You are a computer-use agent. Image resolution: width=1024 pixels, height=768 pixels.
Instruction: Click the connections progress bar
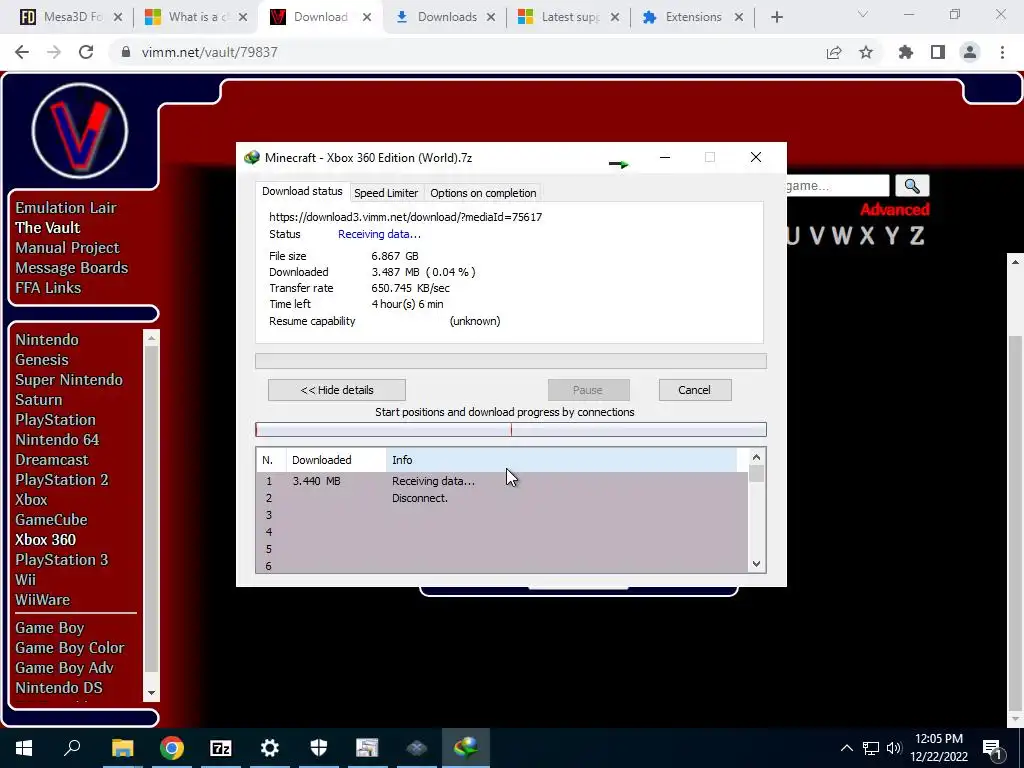(x=511, y=429)
